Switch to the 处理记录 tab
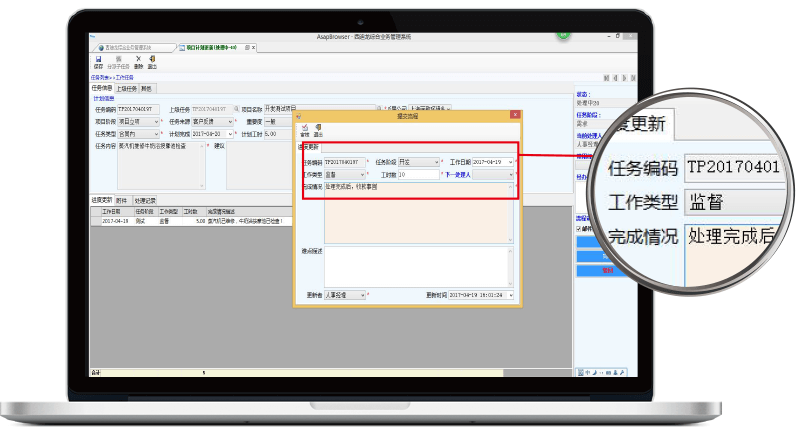The image size is (800, 434). pyautogui.click(x=145, y=201)
